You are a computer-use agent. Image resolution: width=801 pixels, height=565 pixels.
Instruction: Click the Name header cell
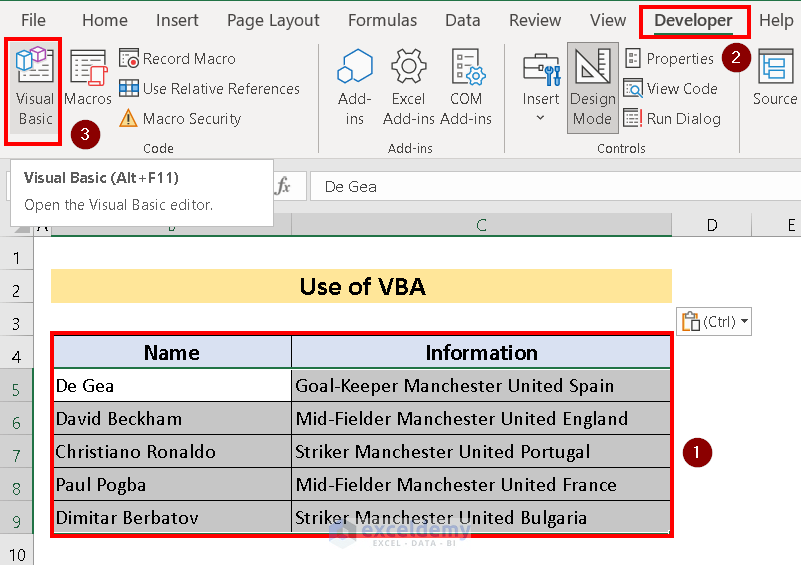[x=172, y=352]
